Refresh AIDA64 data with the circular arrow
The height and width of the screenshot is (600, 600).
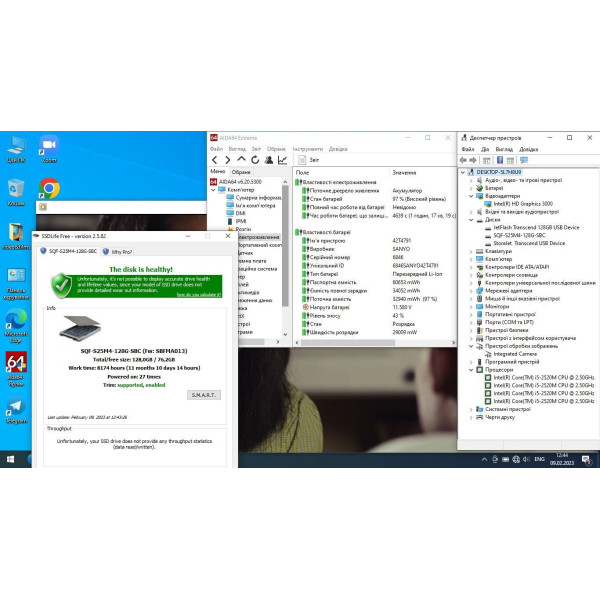[255, 160]
